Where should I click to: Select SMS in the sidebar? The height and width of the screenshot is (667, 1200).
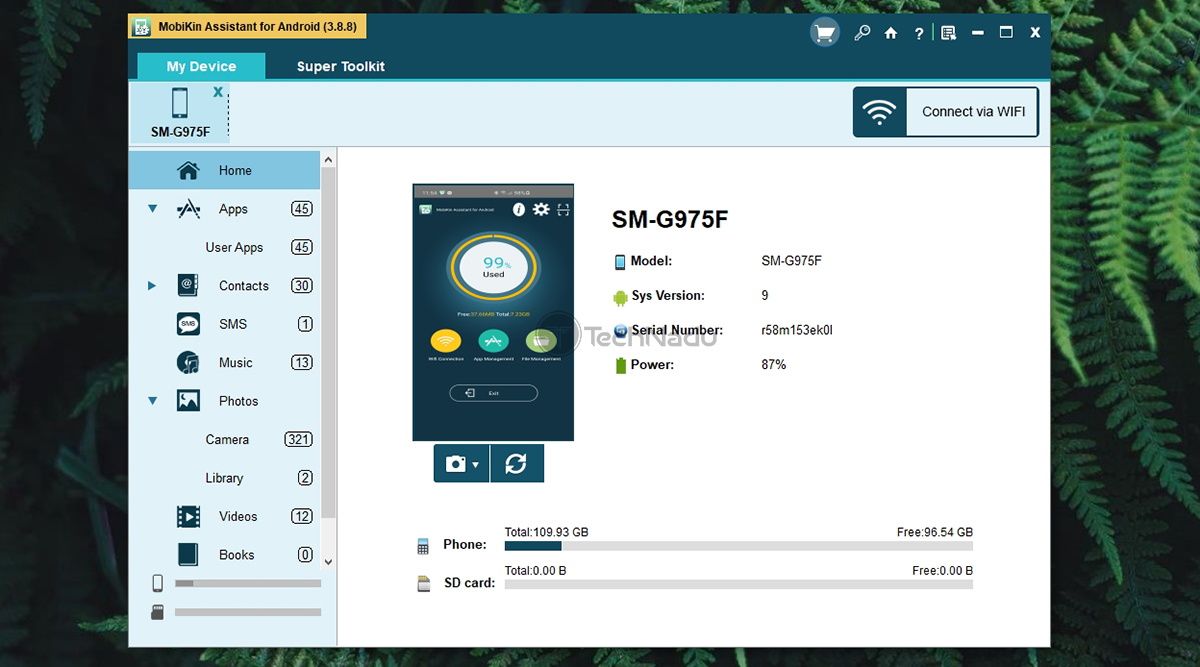click(224, 324)
